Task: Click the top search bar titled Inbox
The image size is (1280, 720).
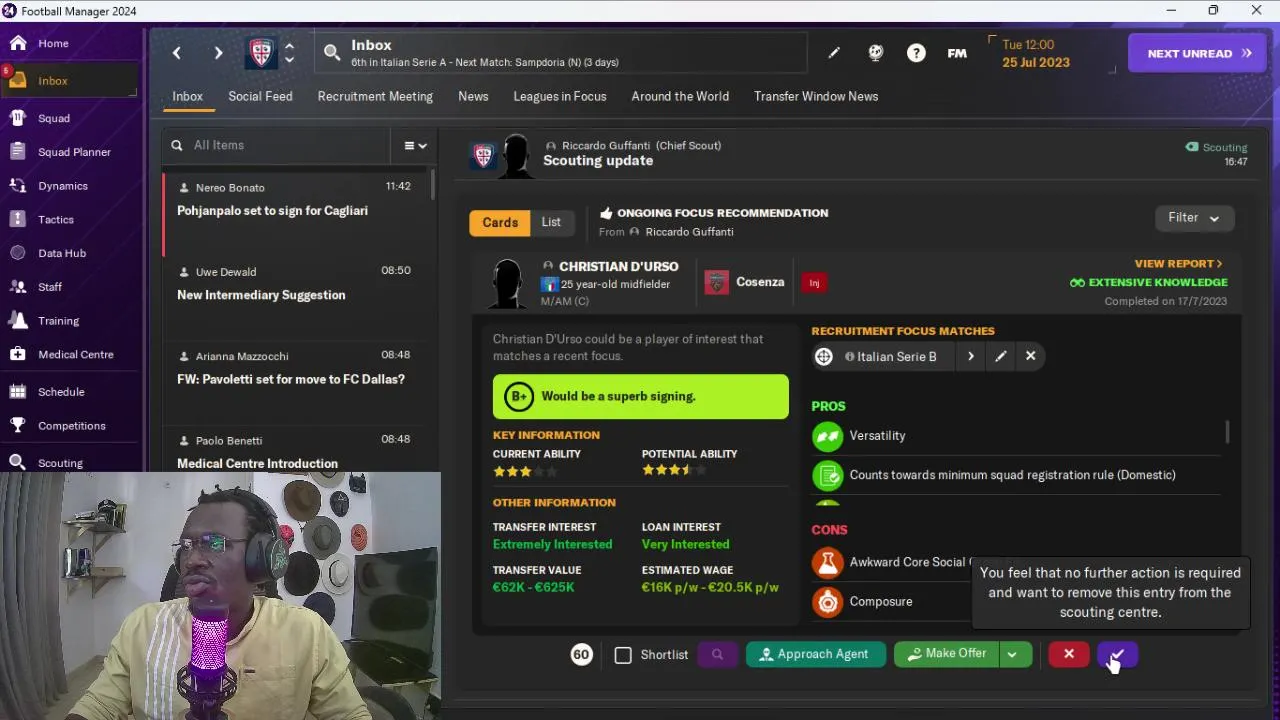Action: tap(561, 53)
